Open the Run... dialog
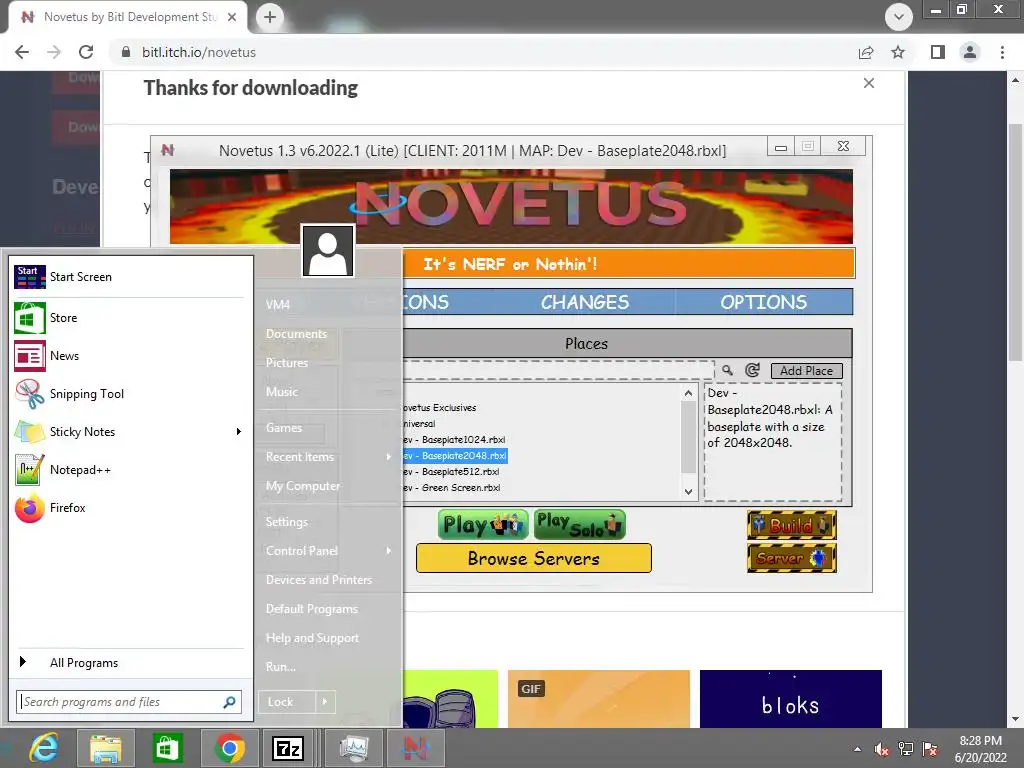The width and height of the screenshot is (1024, 768). [280, 667]
